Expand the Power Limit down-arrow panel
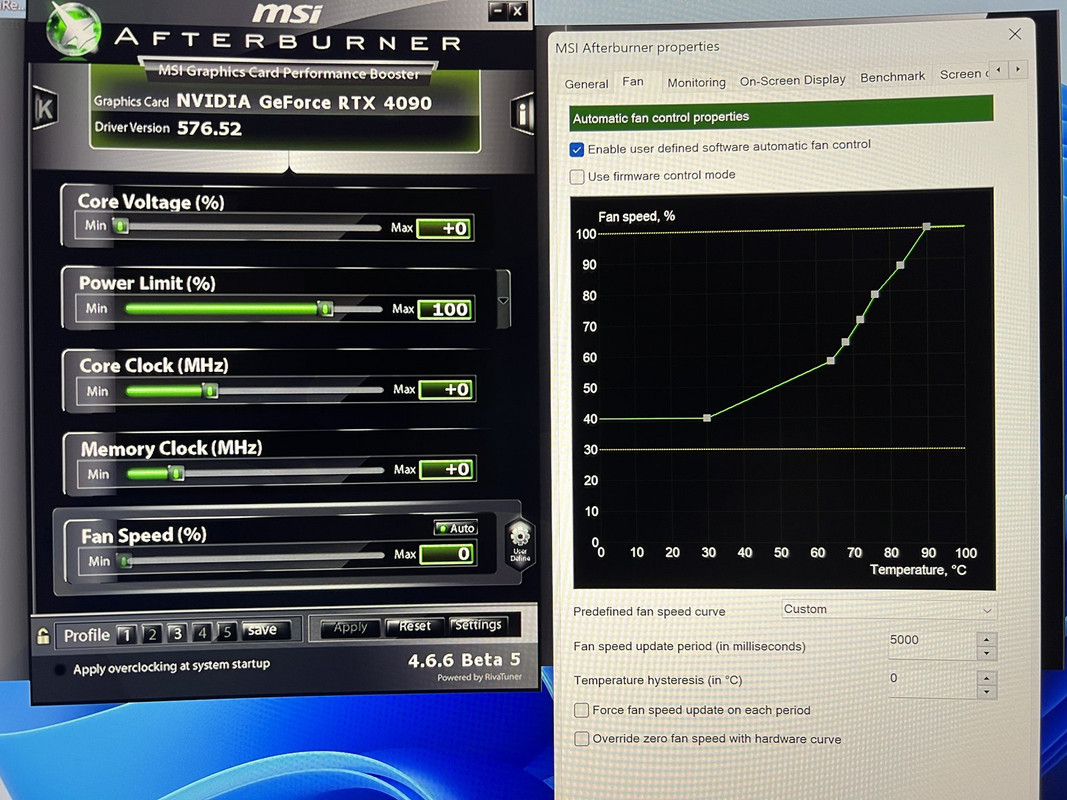 click(x=503, y=300)
